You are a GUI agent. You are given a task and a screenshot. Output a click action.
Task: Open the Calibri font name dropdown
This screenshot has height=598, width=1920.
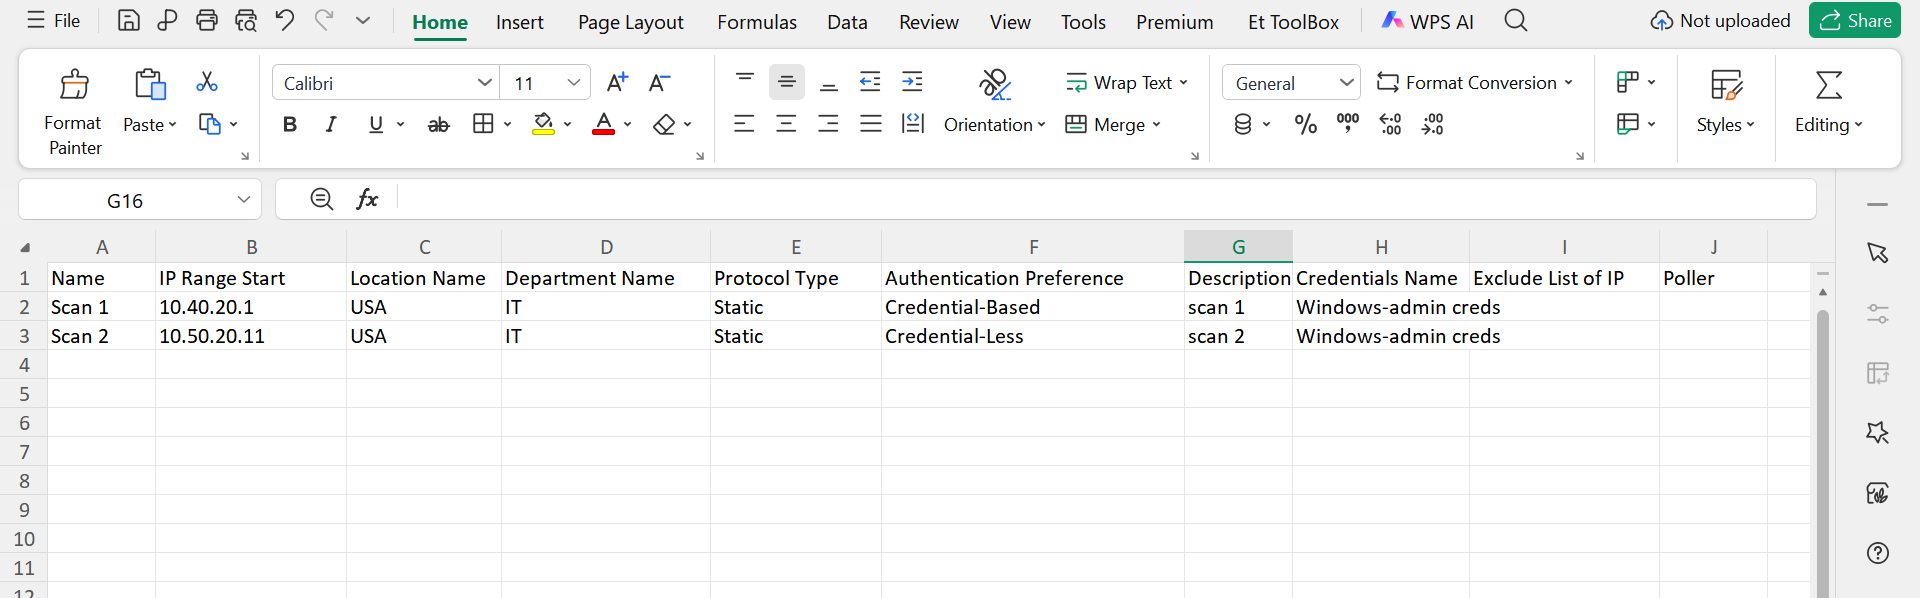pos(485,82)
